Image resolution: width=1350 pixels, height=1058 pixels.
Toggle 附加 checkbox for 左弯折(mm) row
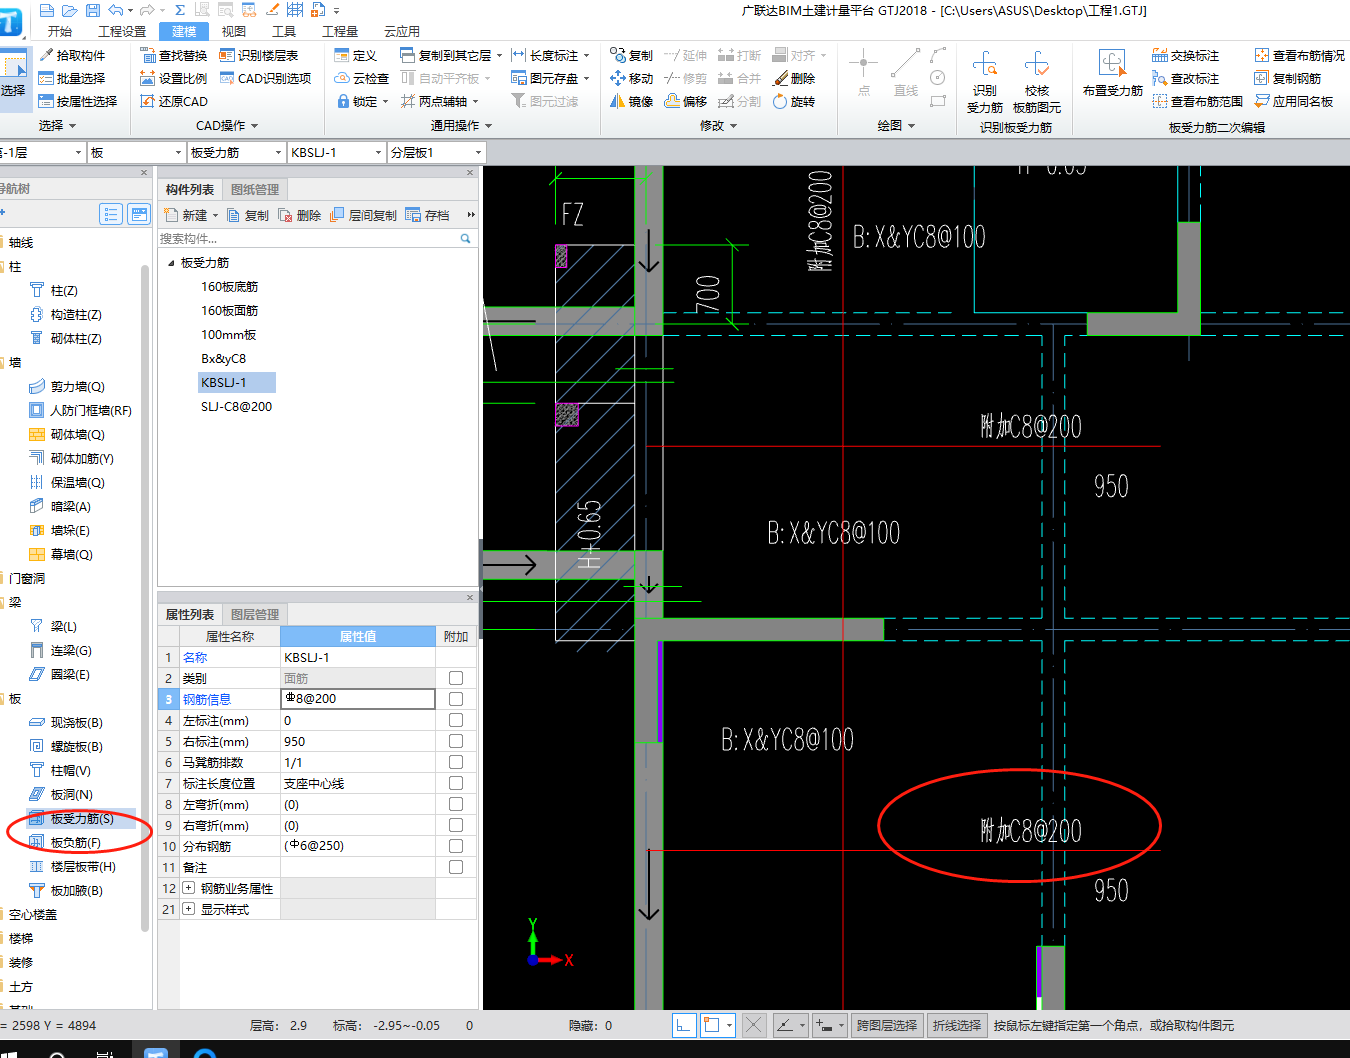(456, 804)
